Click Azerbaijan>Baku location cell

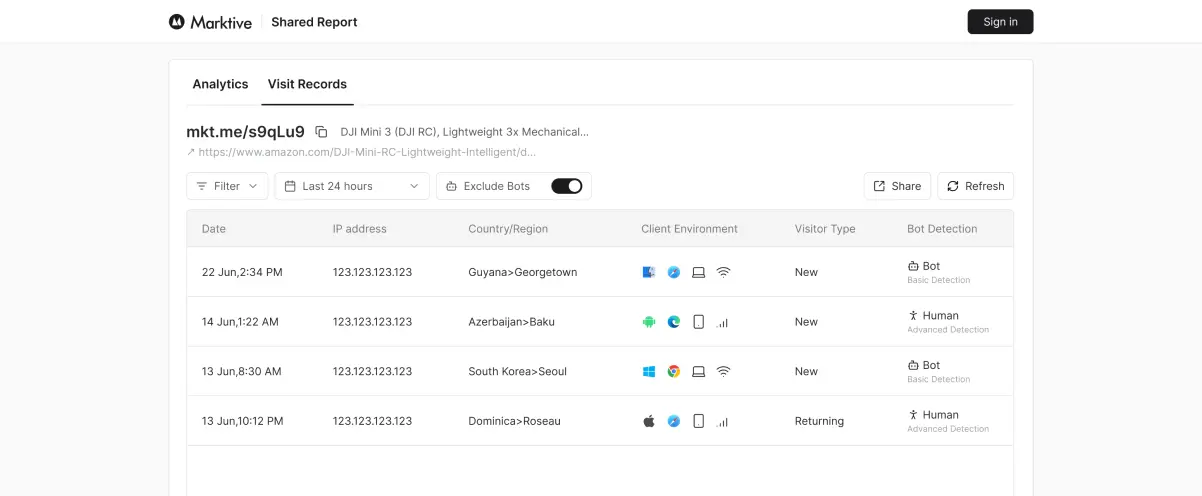[x=511, y=322]
